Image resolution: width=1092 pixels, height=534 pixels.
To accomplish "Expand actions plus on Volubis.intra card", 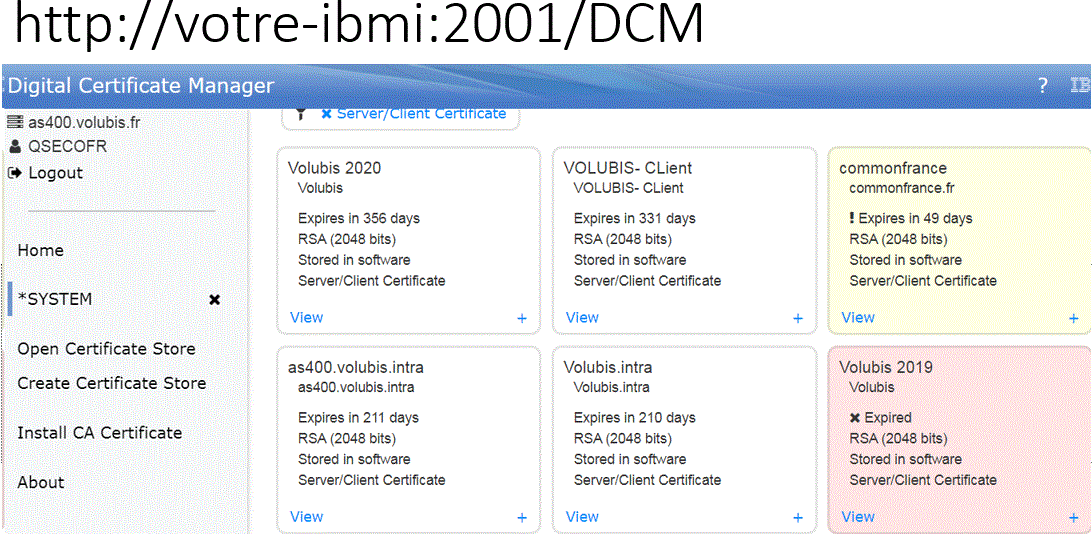I will click(797, 517).
